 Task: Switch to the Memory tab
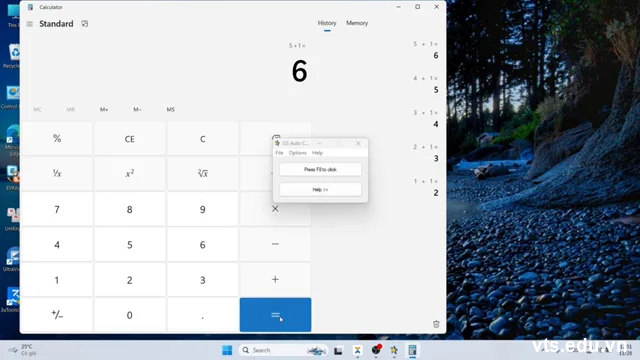357,23
